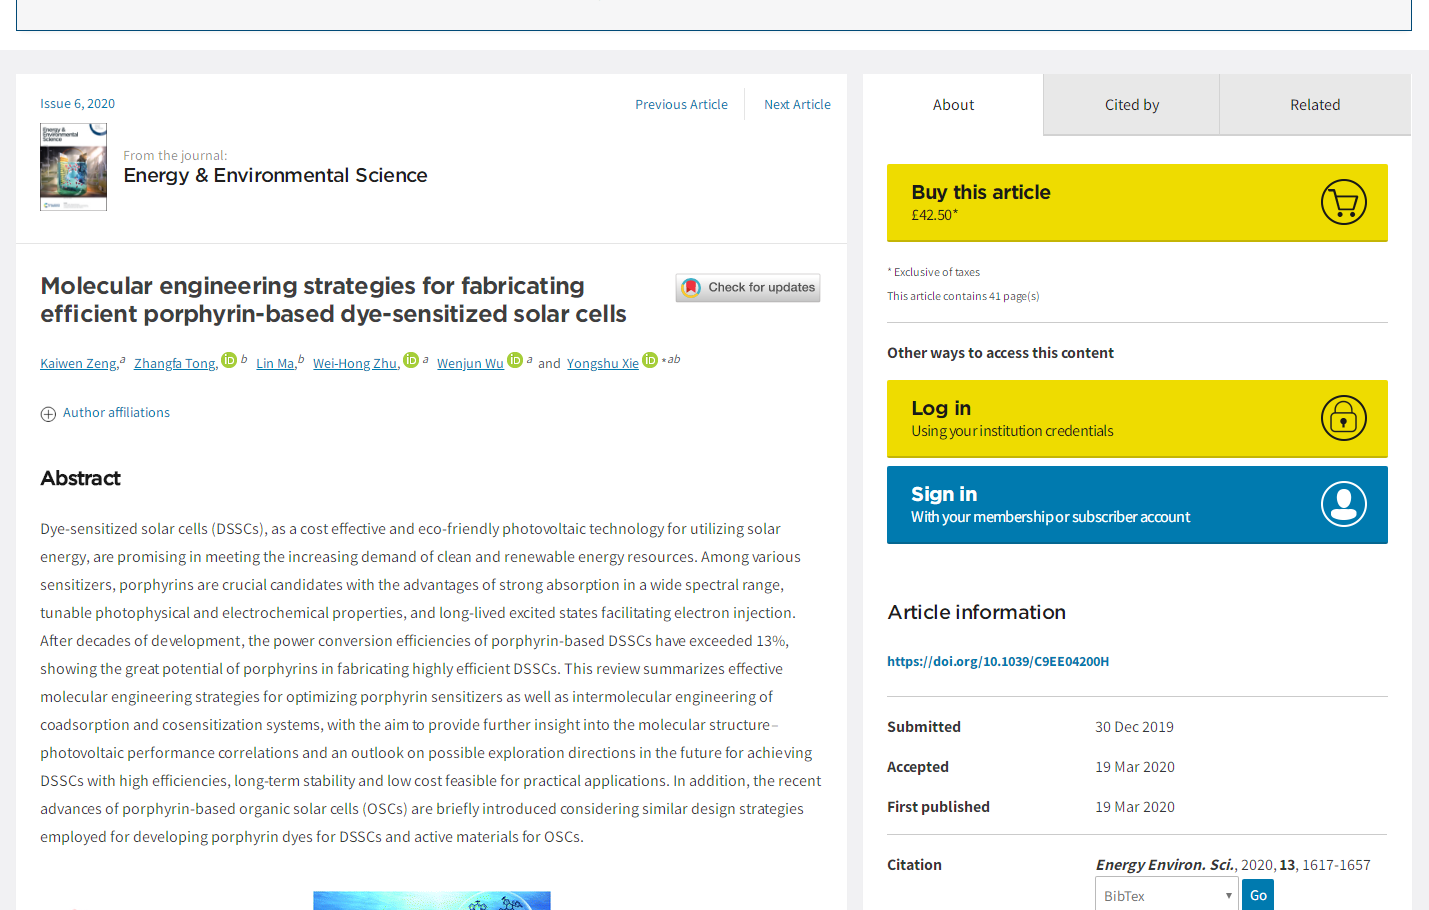Go to the Previous Article
The width and height of the screenshot is (1429, 910).
pos(681,104)
